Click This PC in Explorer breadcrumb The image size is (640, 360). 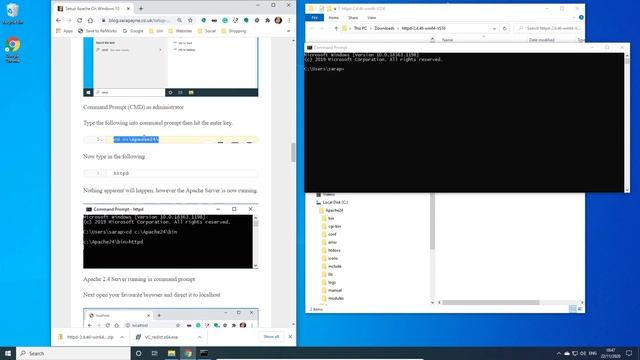tap(360, 28)
